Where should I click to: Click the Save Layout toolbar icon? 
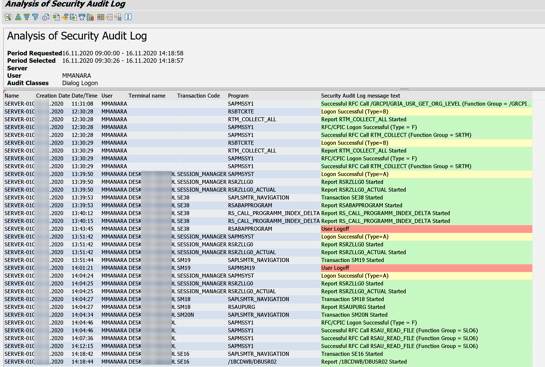pos(118,17)
